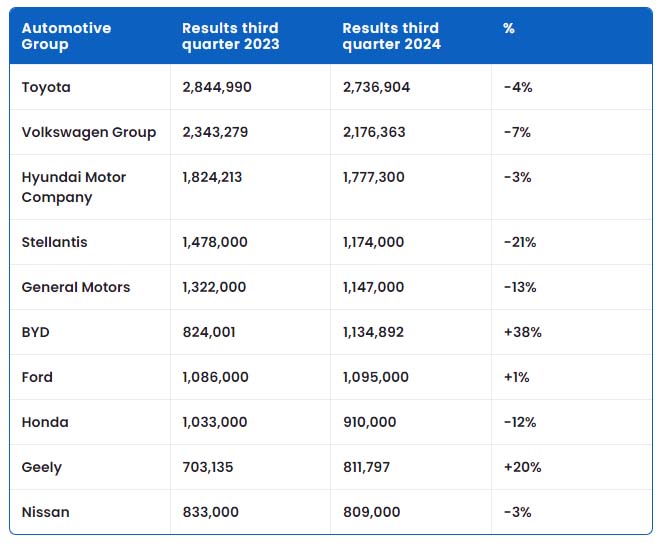Select the Toyota row name
The height and width of the screenshot is (546, 658).
(x=46, y=87)
